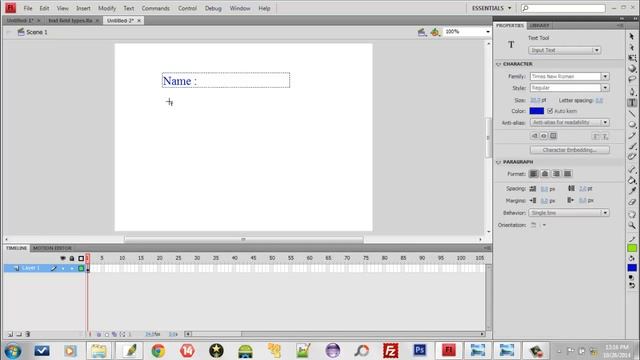Align paragraph right format button
Viewport: 640px width, 360px height.
[x=556, y=174]
